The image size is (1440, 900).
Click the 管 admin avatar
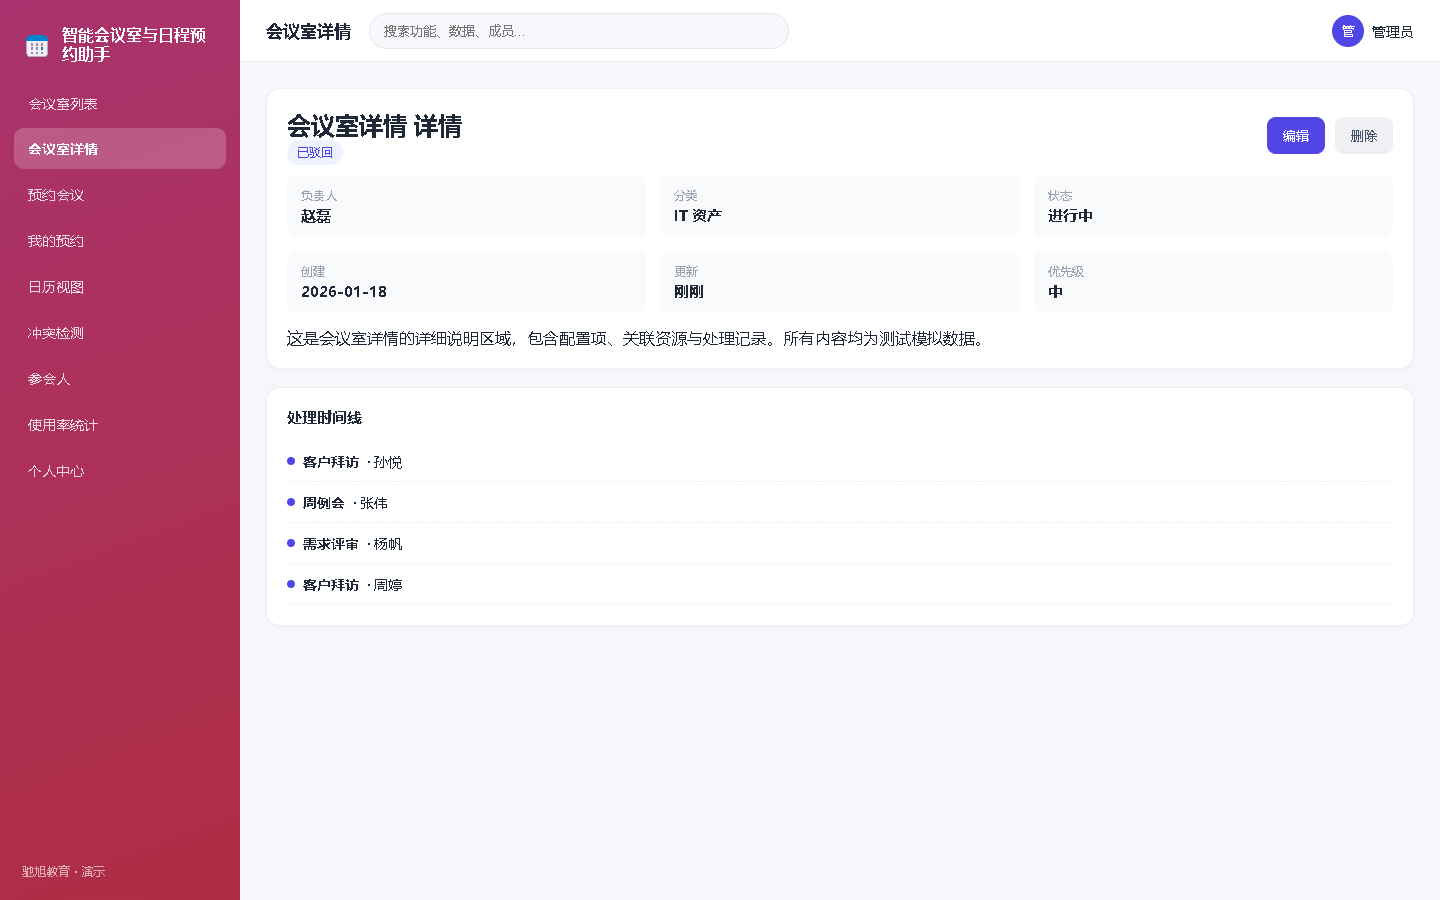pyautogui.click(x=1347, y=31)
